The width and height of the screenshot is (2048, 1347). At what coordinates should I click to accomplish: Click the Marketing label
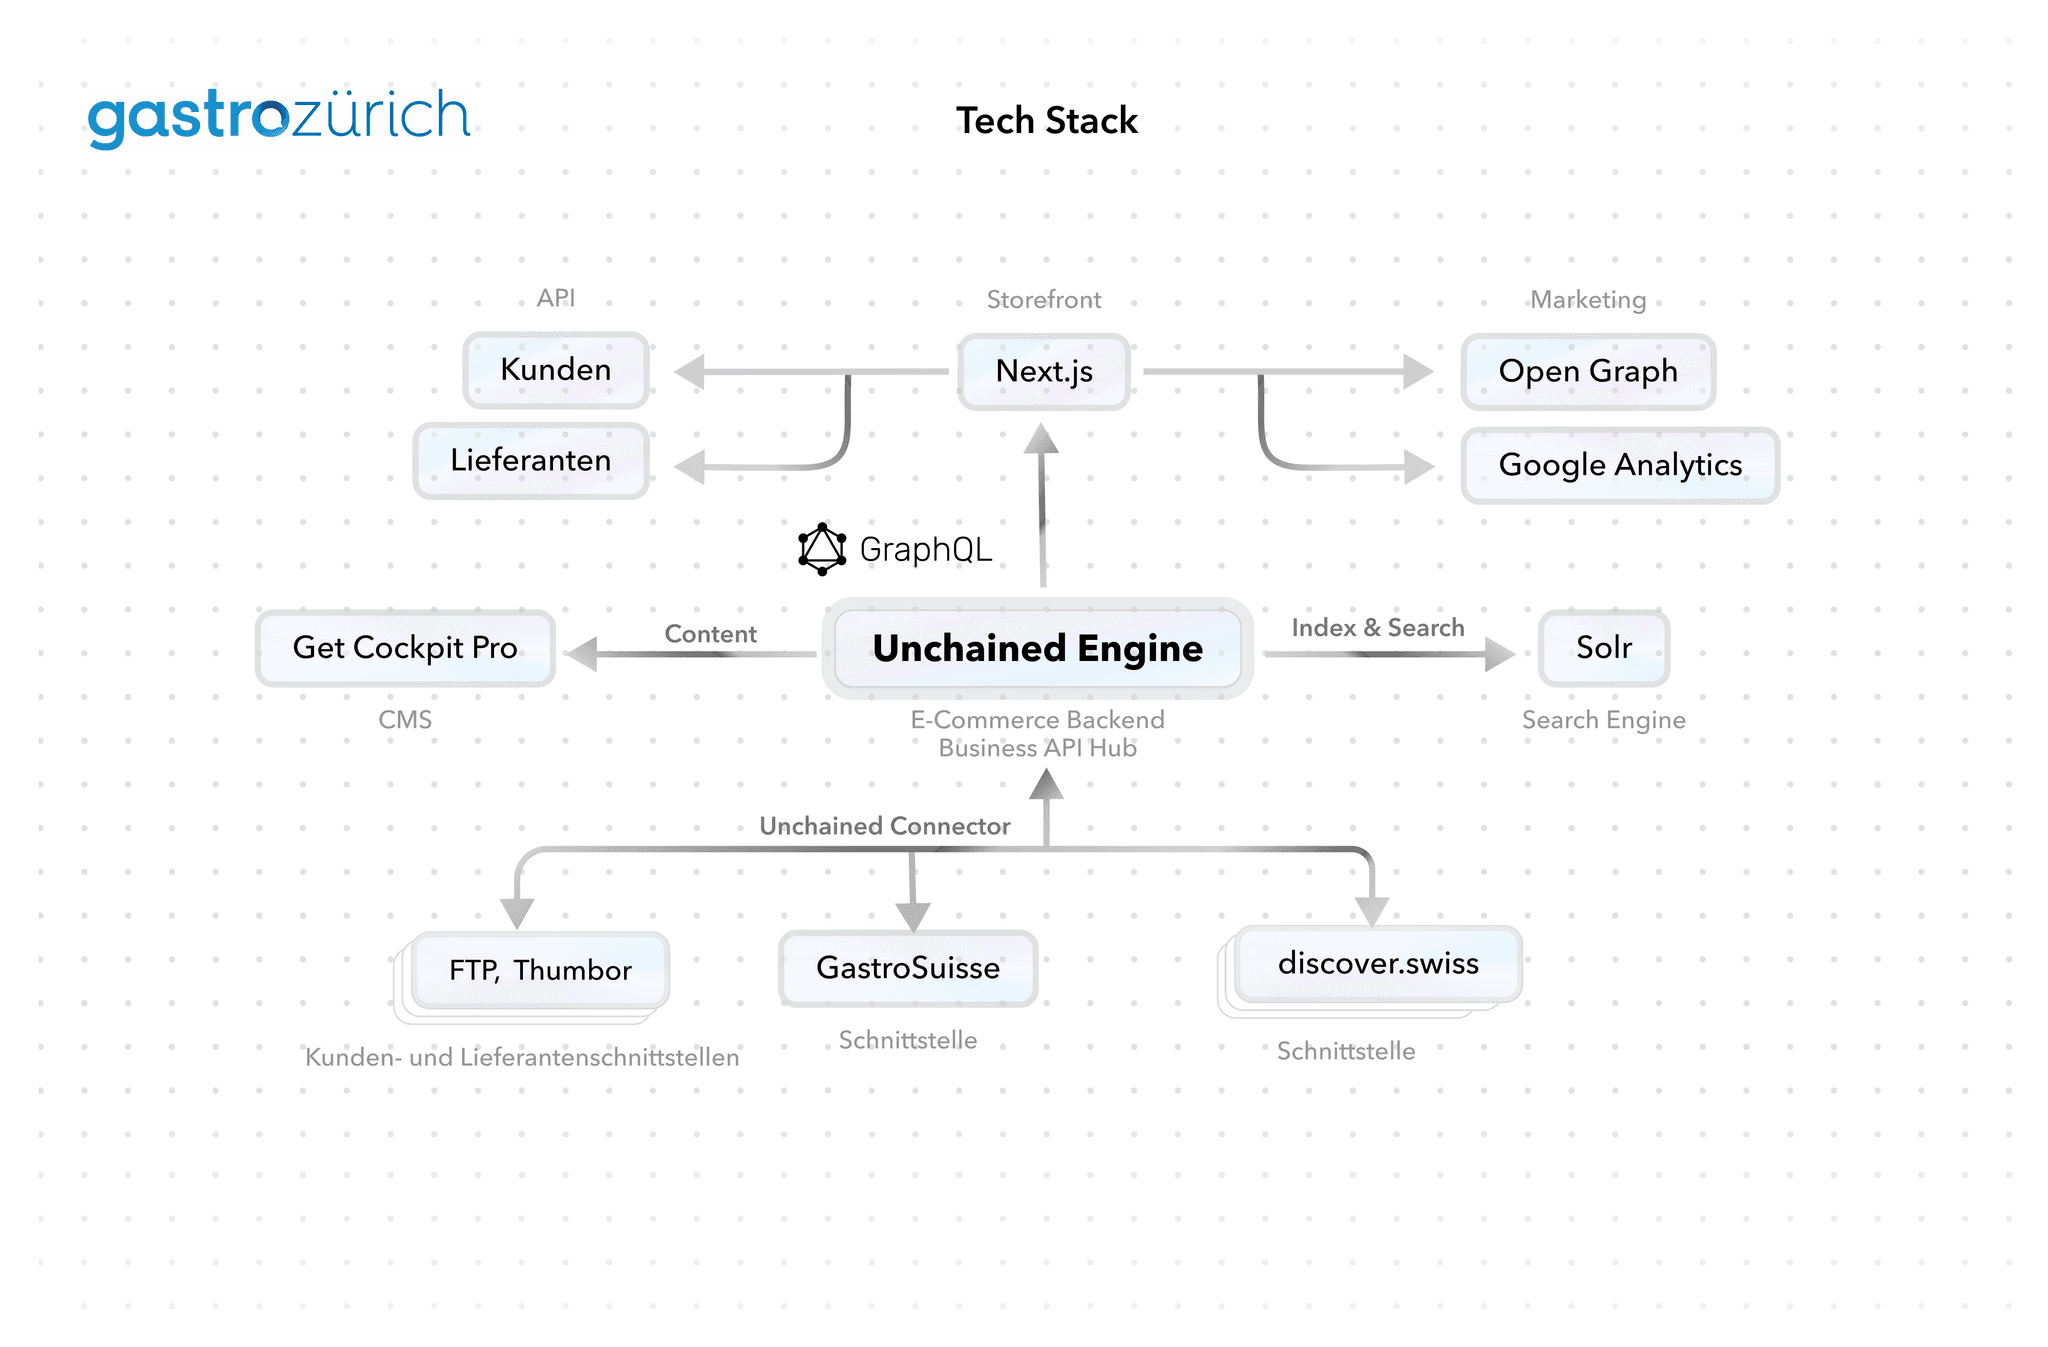1588,300
